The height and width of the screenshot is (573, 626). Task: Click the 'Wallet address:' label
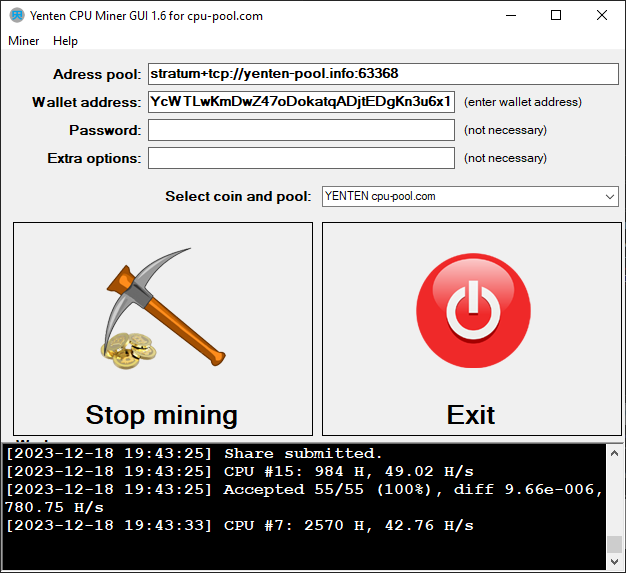87,102
